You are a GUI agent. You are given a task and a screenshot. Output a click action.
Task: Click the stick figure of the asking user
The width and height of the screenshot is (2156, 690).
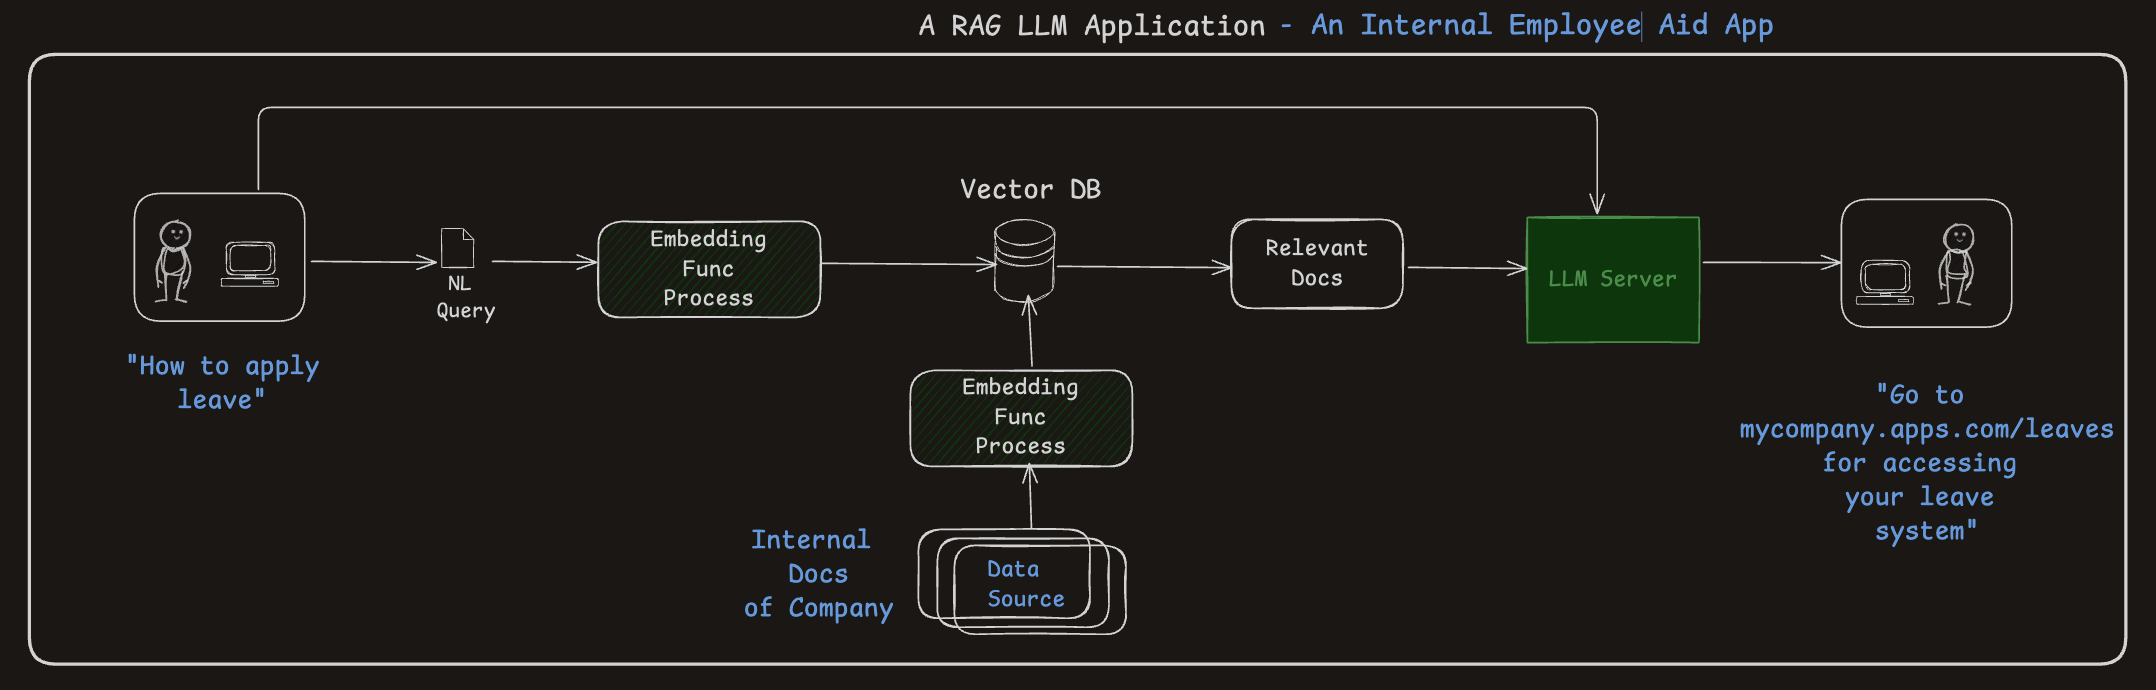pos(174,261)
